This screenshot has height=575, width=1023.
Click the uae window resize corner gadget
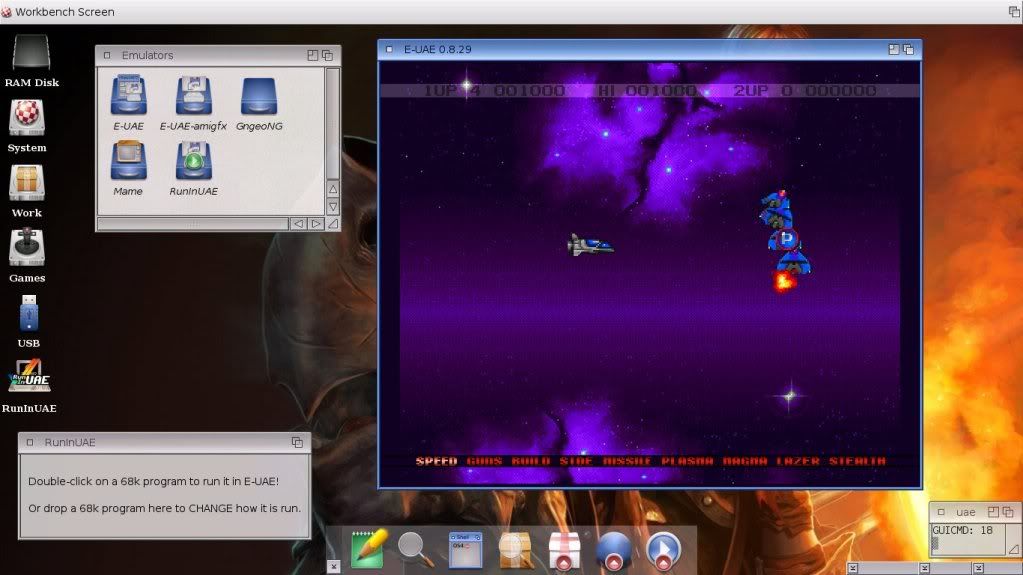click(1013, 550)
